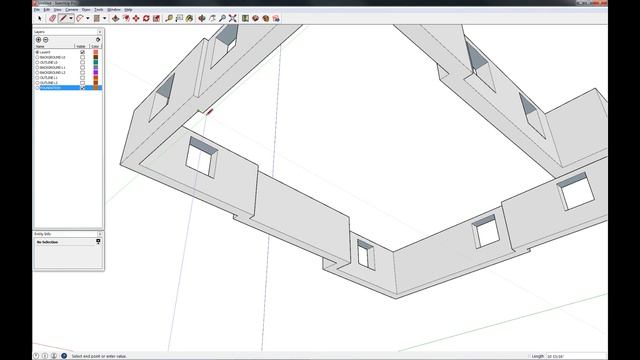Viewport: 640px width, 360px height.
Task: Activate the Rotate tool
Action: pyautogui.click(x=146, y=18)
